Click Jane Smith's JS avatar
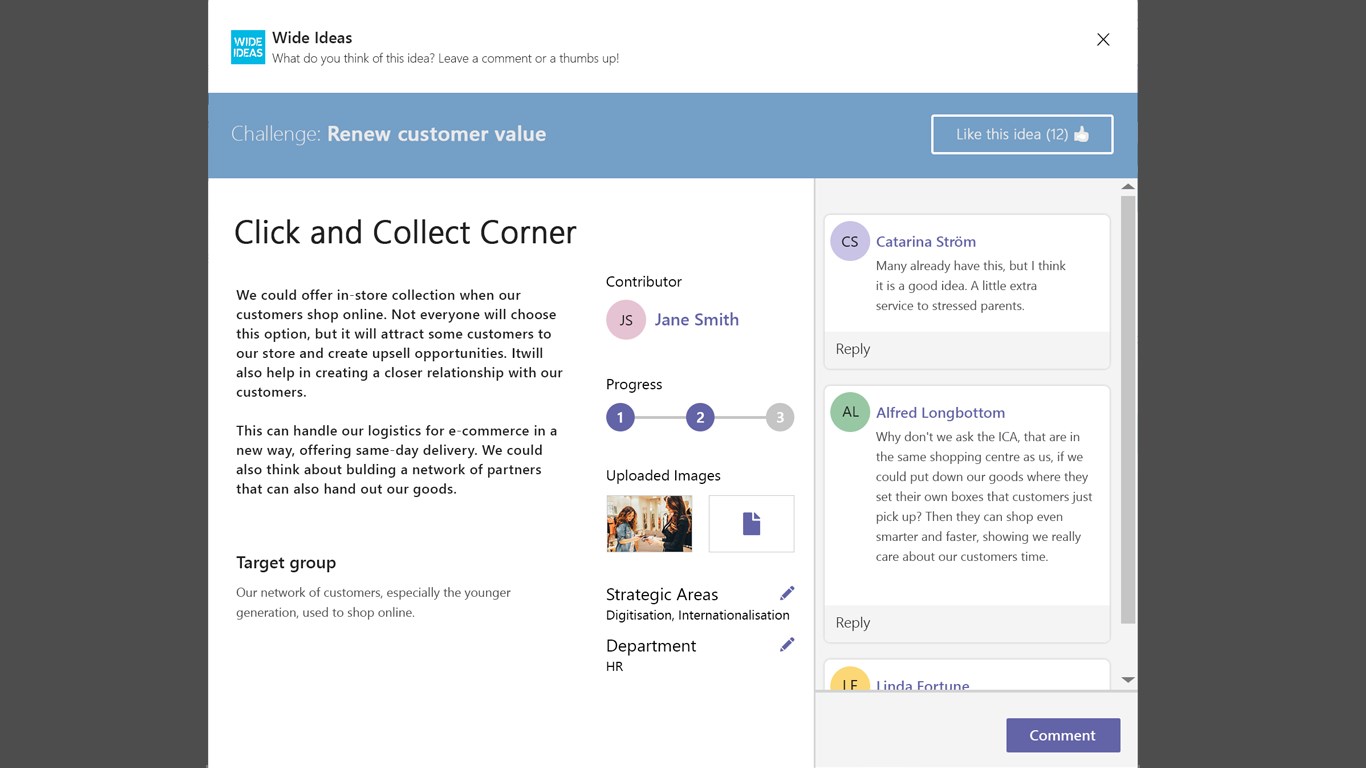Viewport: 1366px width, 768px height. click(x=626, y=320)
